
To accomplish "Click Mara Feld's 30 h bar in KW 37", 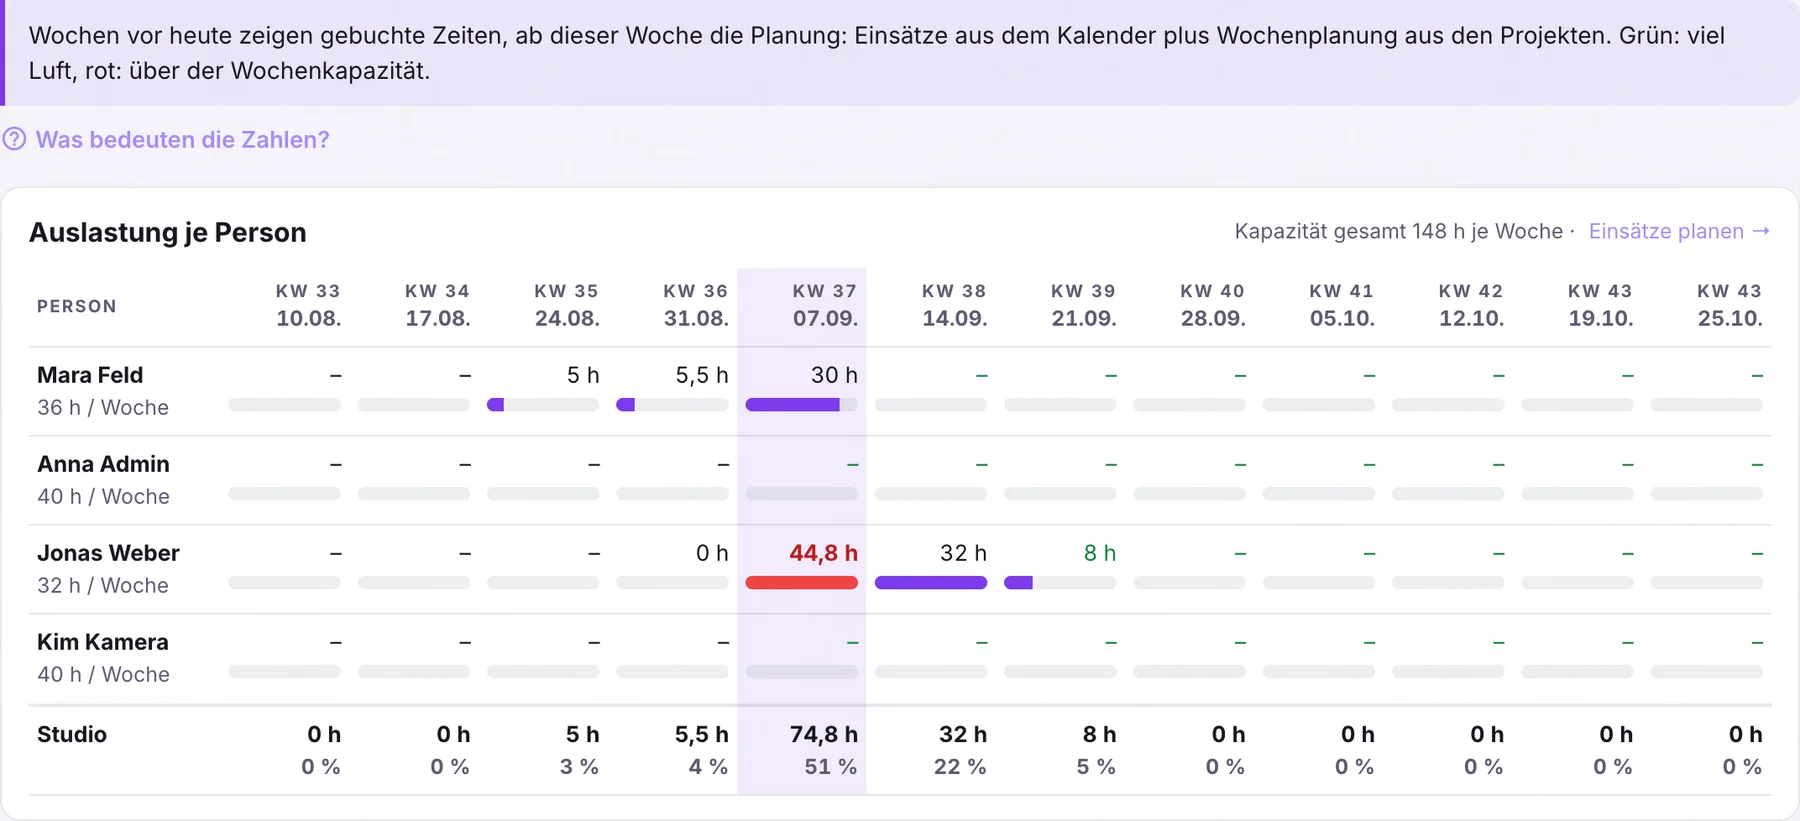I will 802,405.
